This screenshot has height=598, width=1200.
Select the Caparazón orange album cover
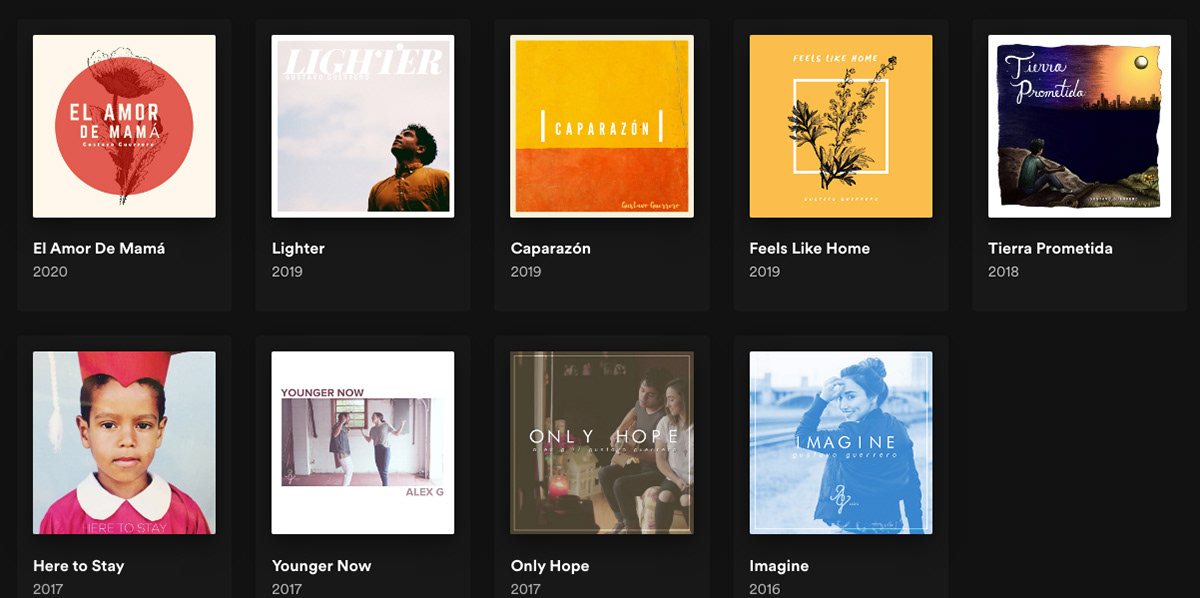tap(602, 126)
